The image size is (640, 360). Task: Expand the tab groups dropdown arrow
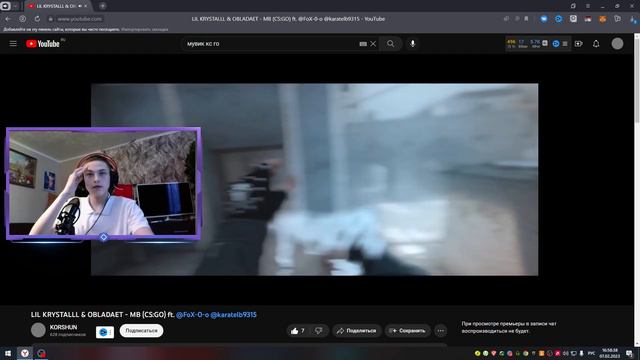(x=16, y=6)
